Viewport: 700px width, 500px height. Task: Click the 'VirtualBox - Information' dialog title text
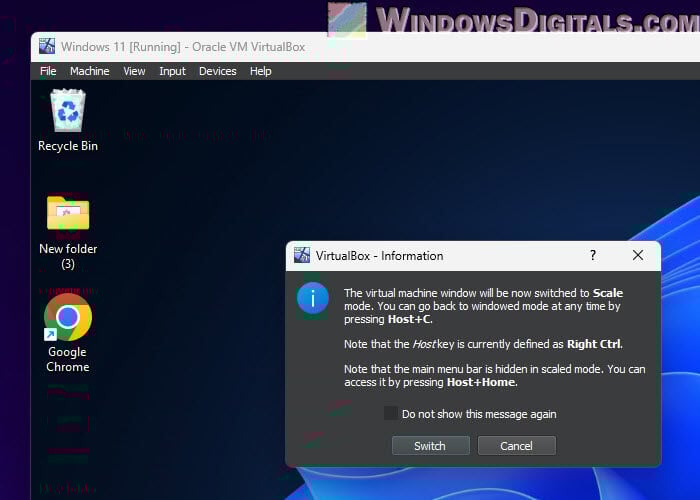(x=379, y=256)
